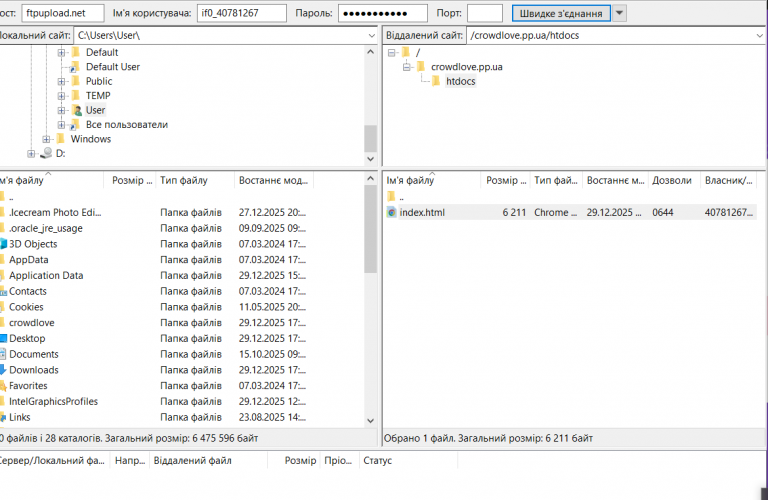The height and width of the screenshot is (500, 768).
Task: Expand the User folder in local tree
Action: click(x=61, y=110)
